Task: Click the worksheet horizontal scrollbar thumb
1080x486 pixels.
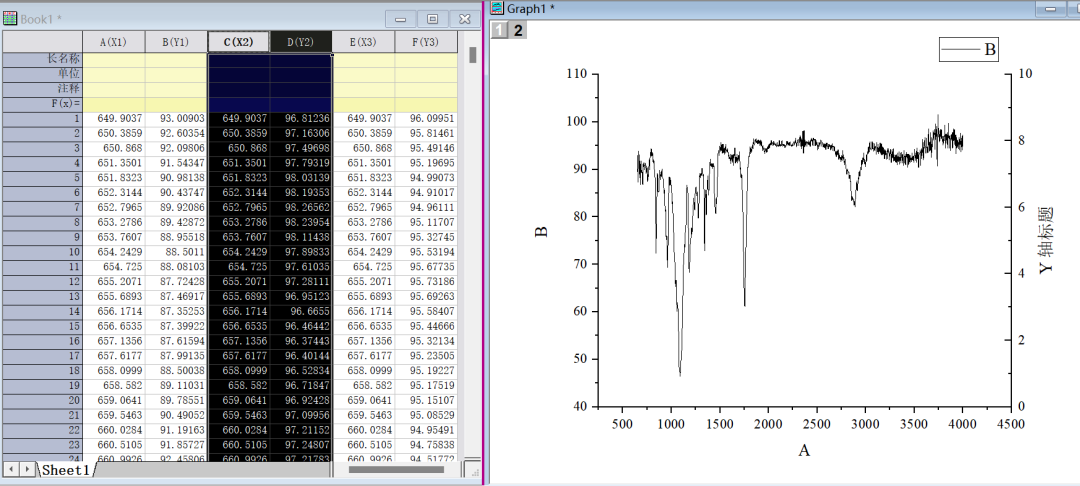Action: click(395, 469)
